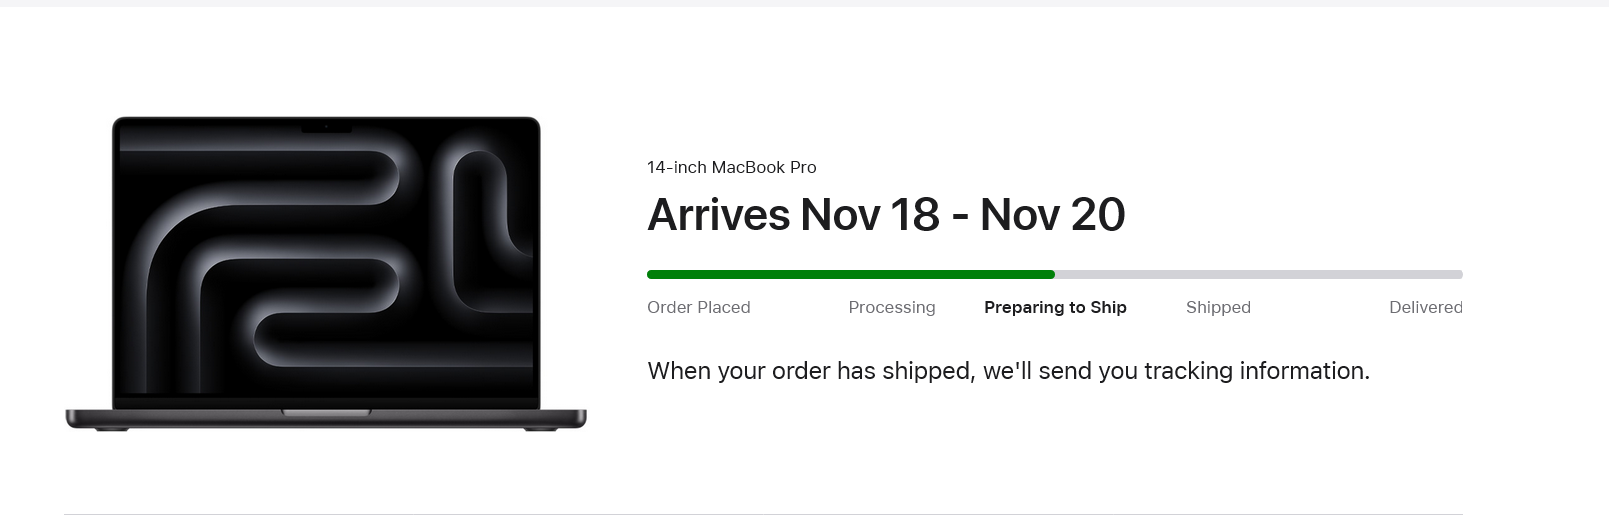Select the "Shipped" status step

coord(1218,307)
